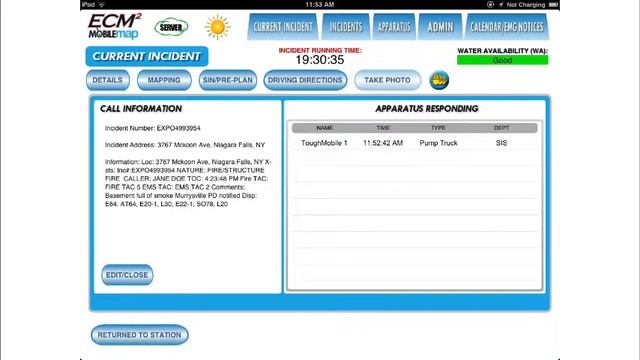Screen dimensions: 640x360
Task: Click the sun weather icon
Action: (x=218, y=27)
